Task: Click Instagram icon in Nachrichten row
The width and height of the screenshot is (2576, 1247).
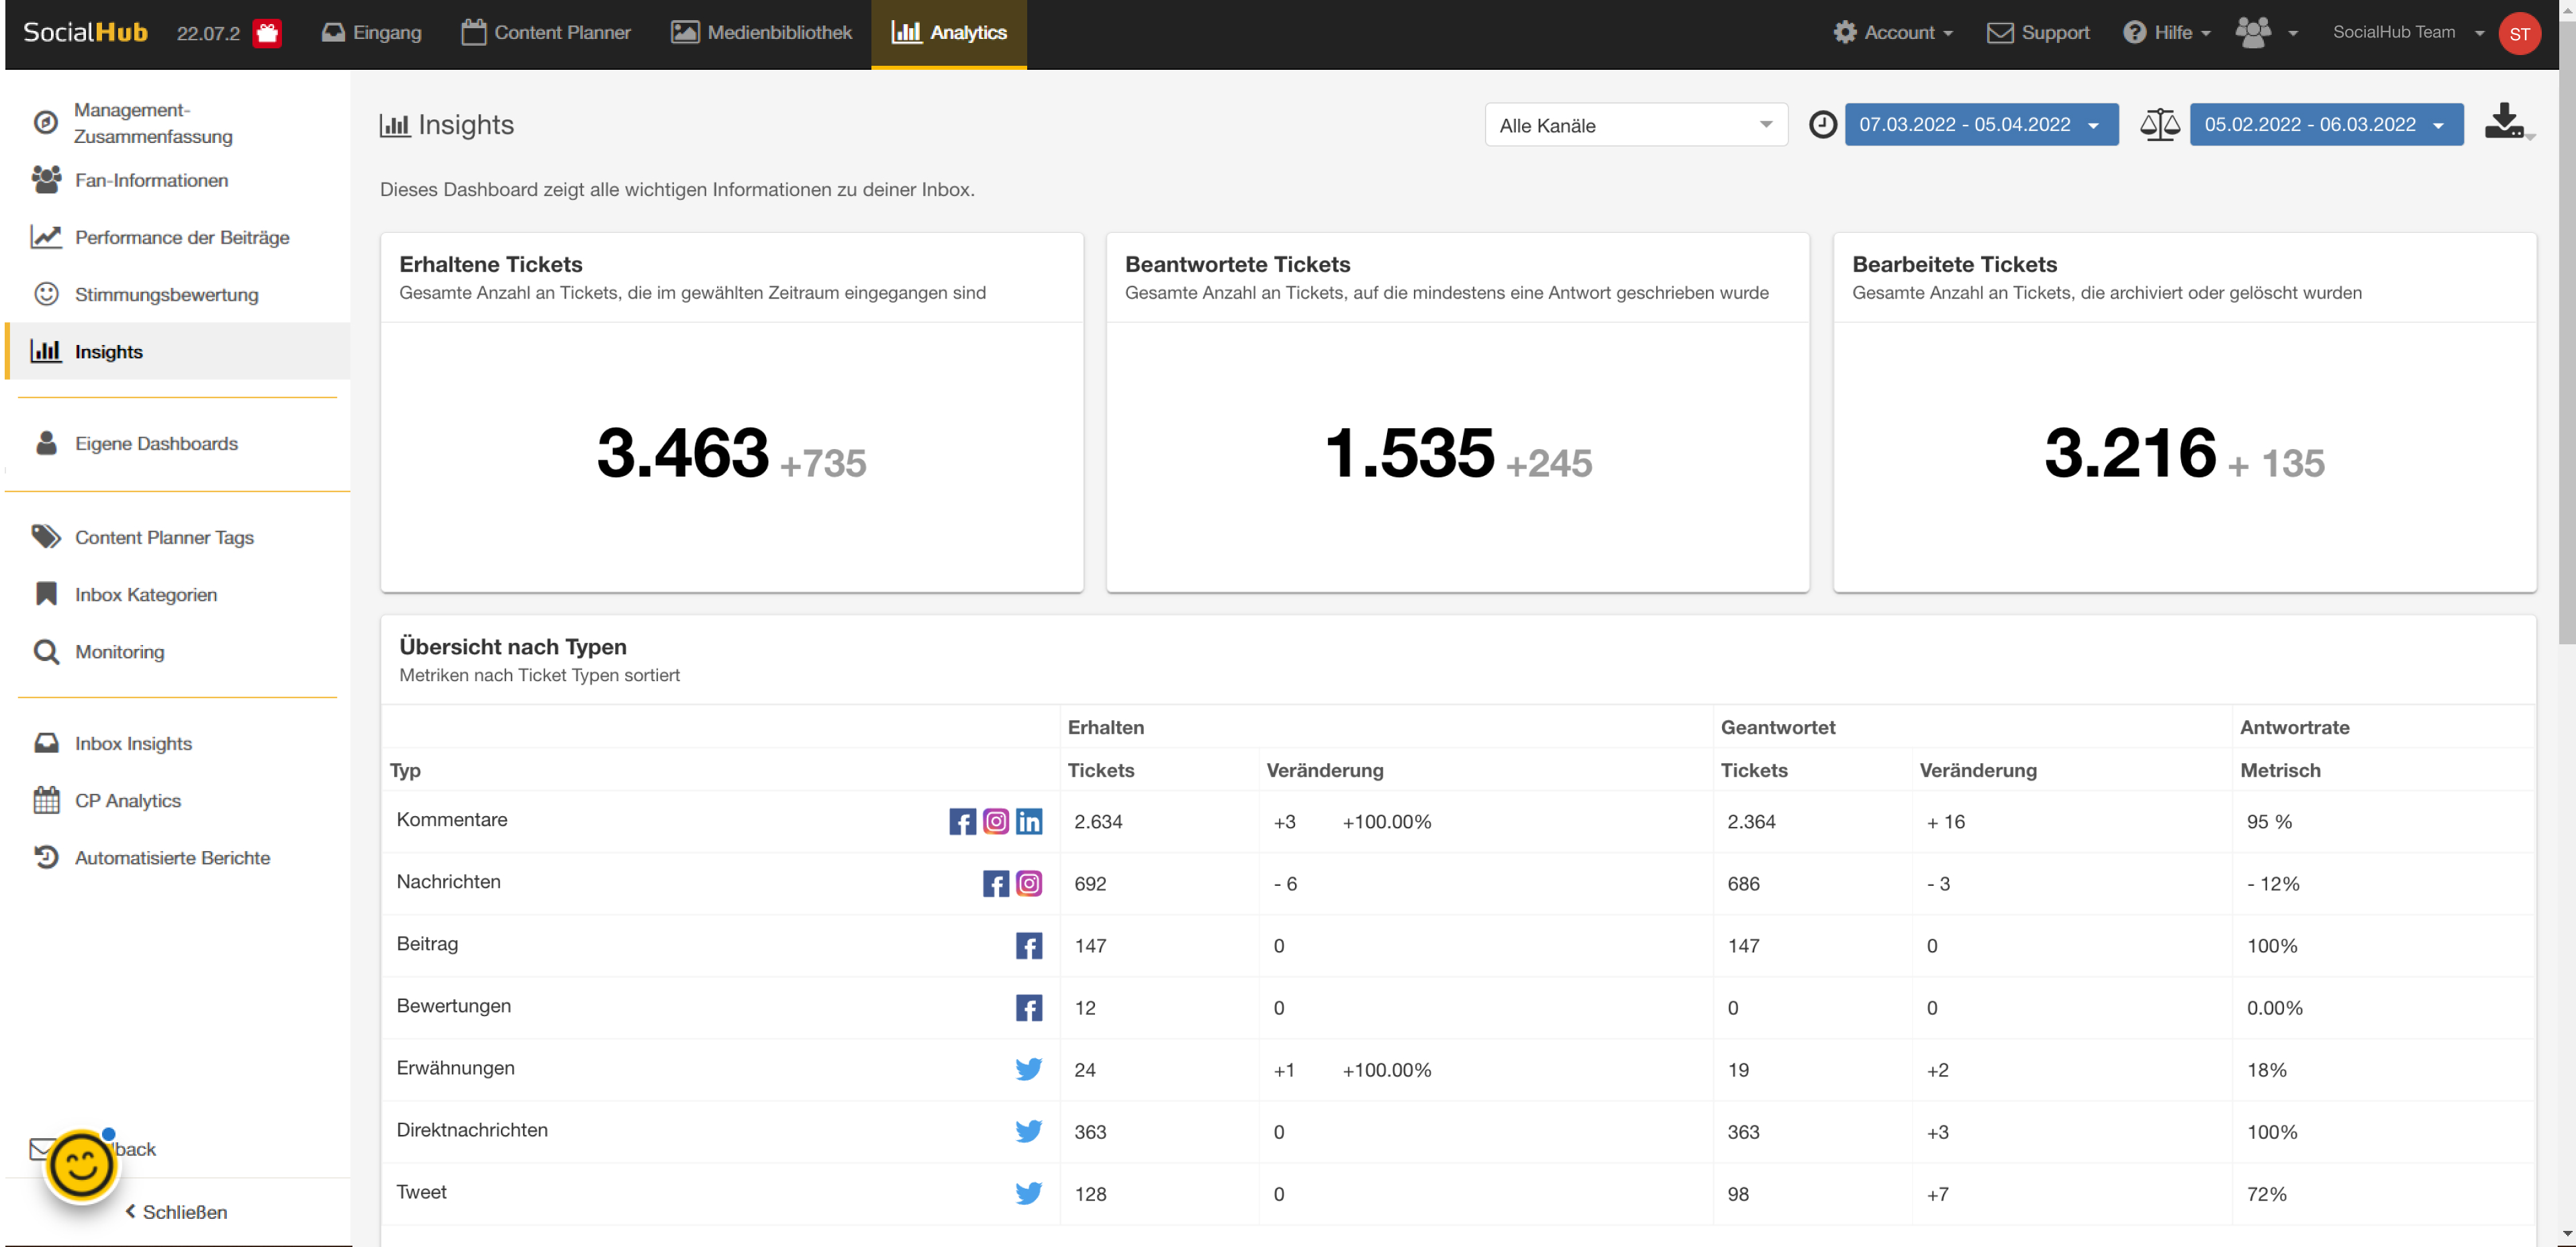Action: coord(1029,883)
